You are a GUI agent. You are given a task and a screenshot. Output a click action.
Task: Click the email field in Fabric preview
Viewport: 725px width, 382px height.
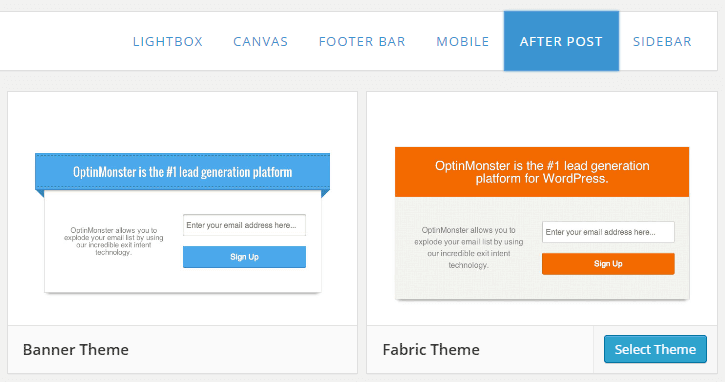[608, 232]
